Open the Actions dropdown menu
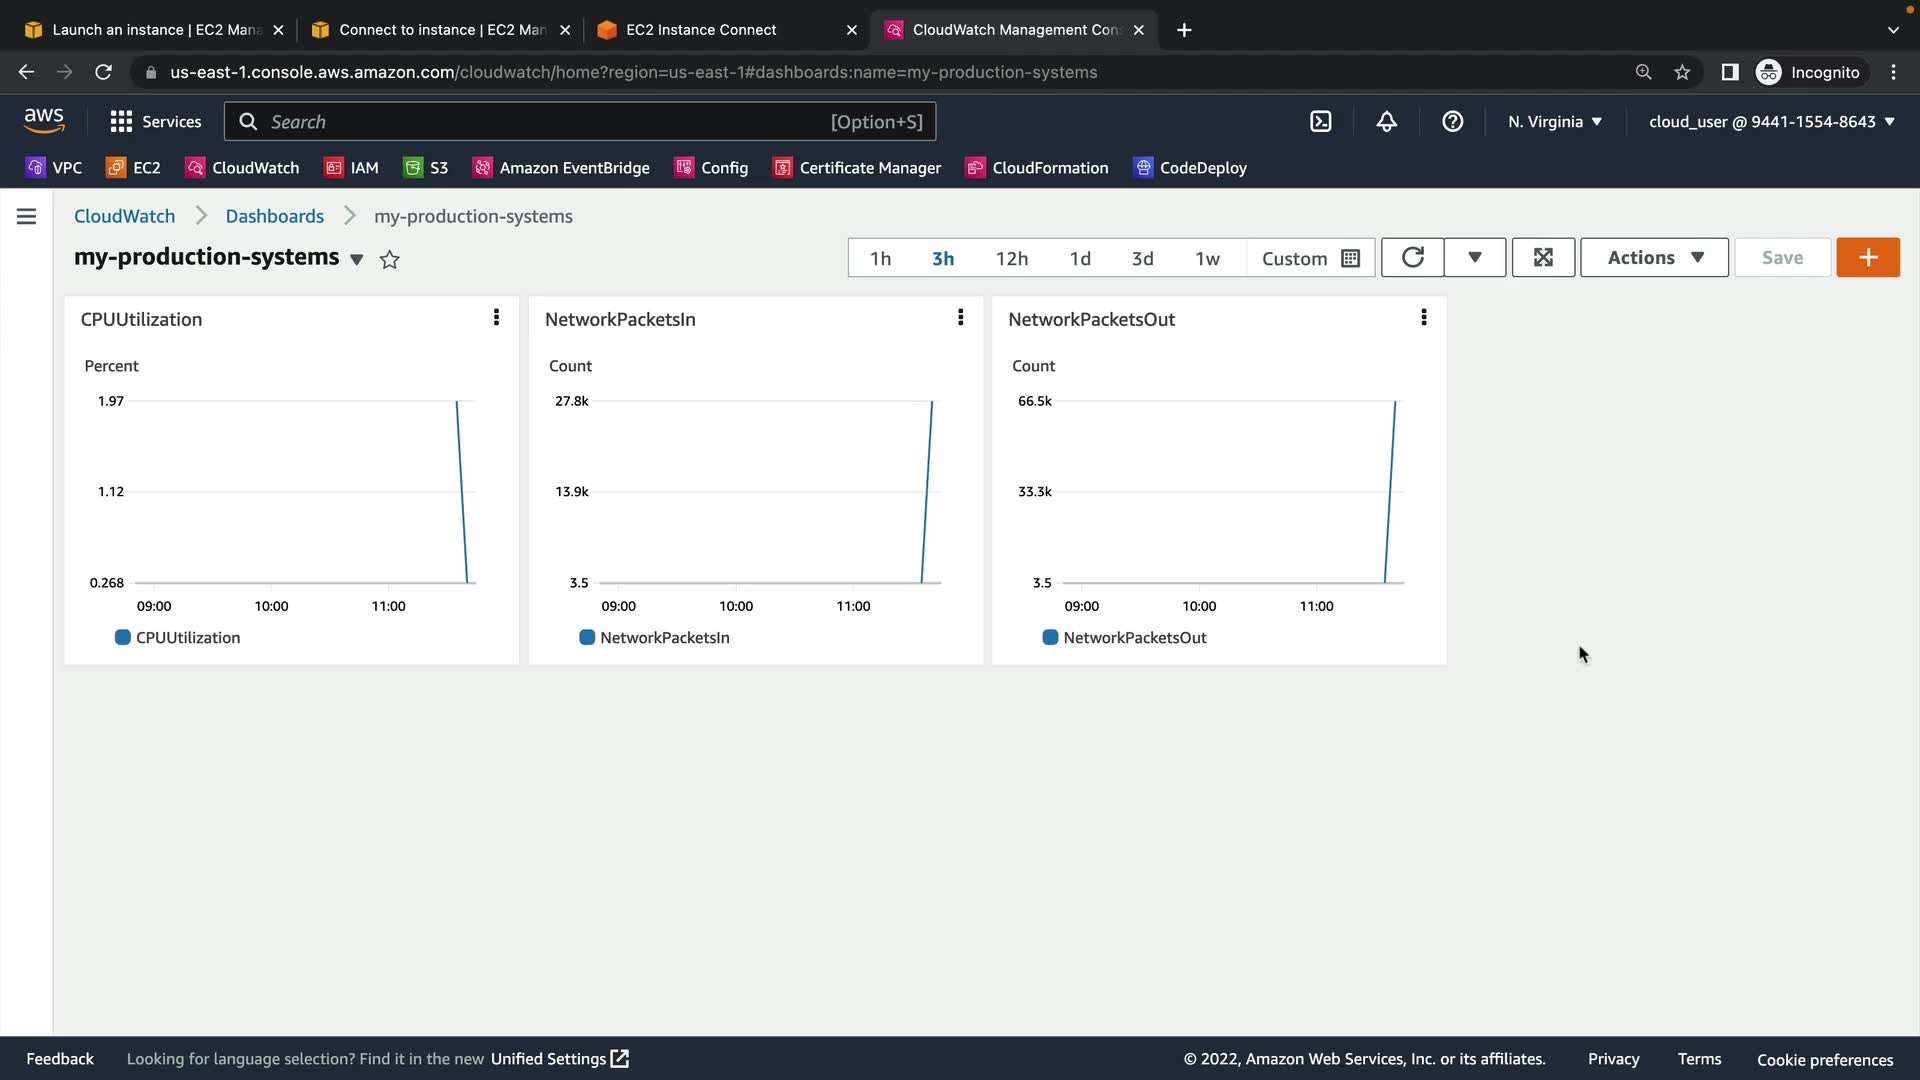This screenshot has width=1920, height=1080. [1654, 257]
